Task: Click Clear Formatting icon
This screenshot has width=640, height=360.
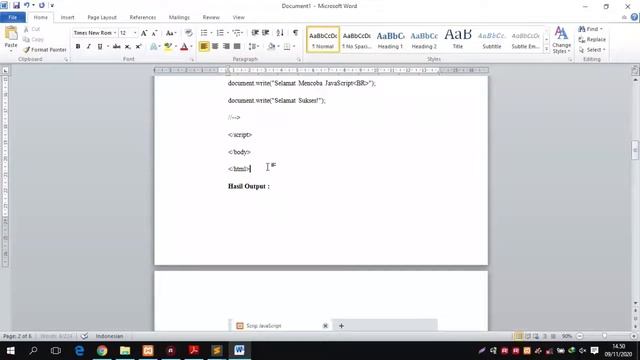Action: pos(189,33)
